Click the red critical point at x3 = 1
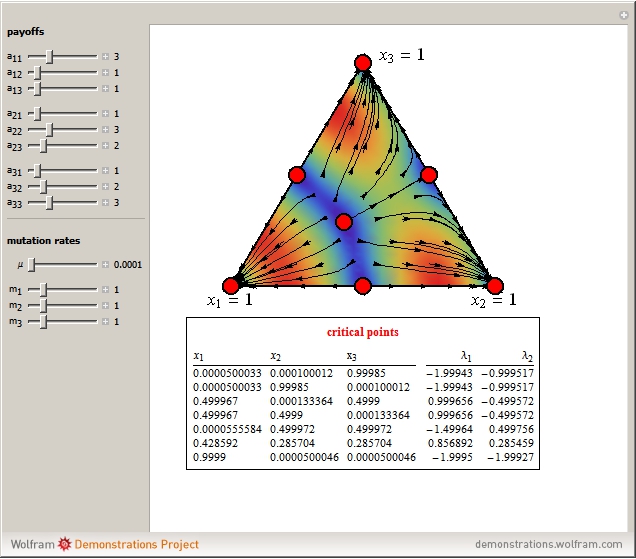636x559 pixels. tap(363, 63)
